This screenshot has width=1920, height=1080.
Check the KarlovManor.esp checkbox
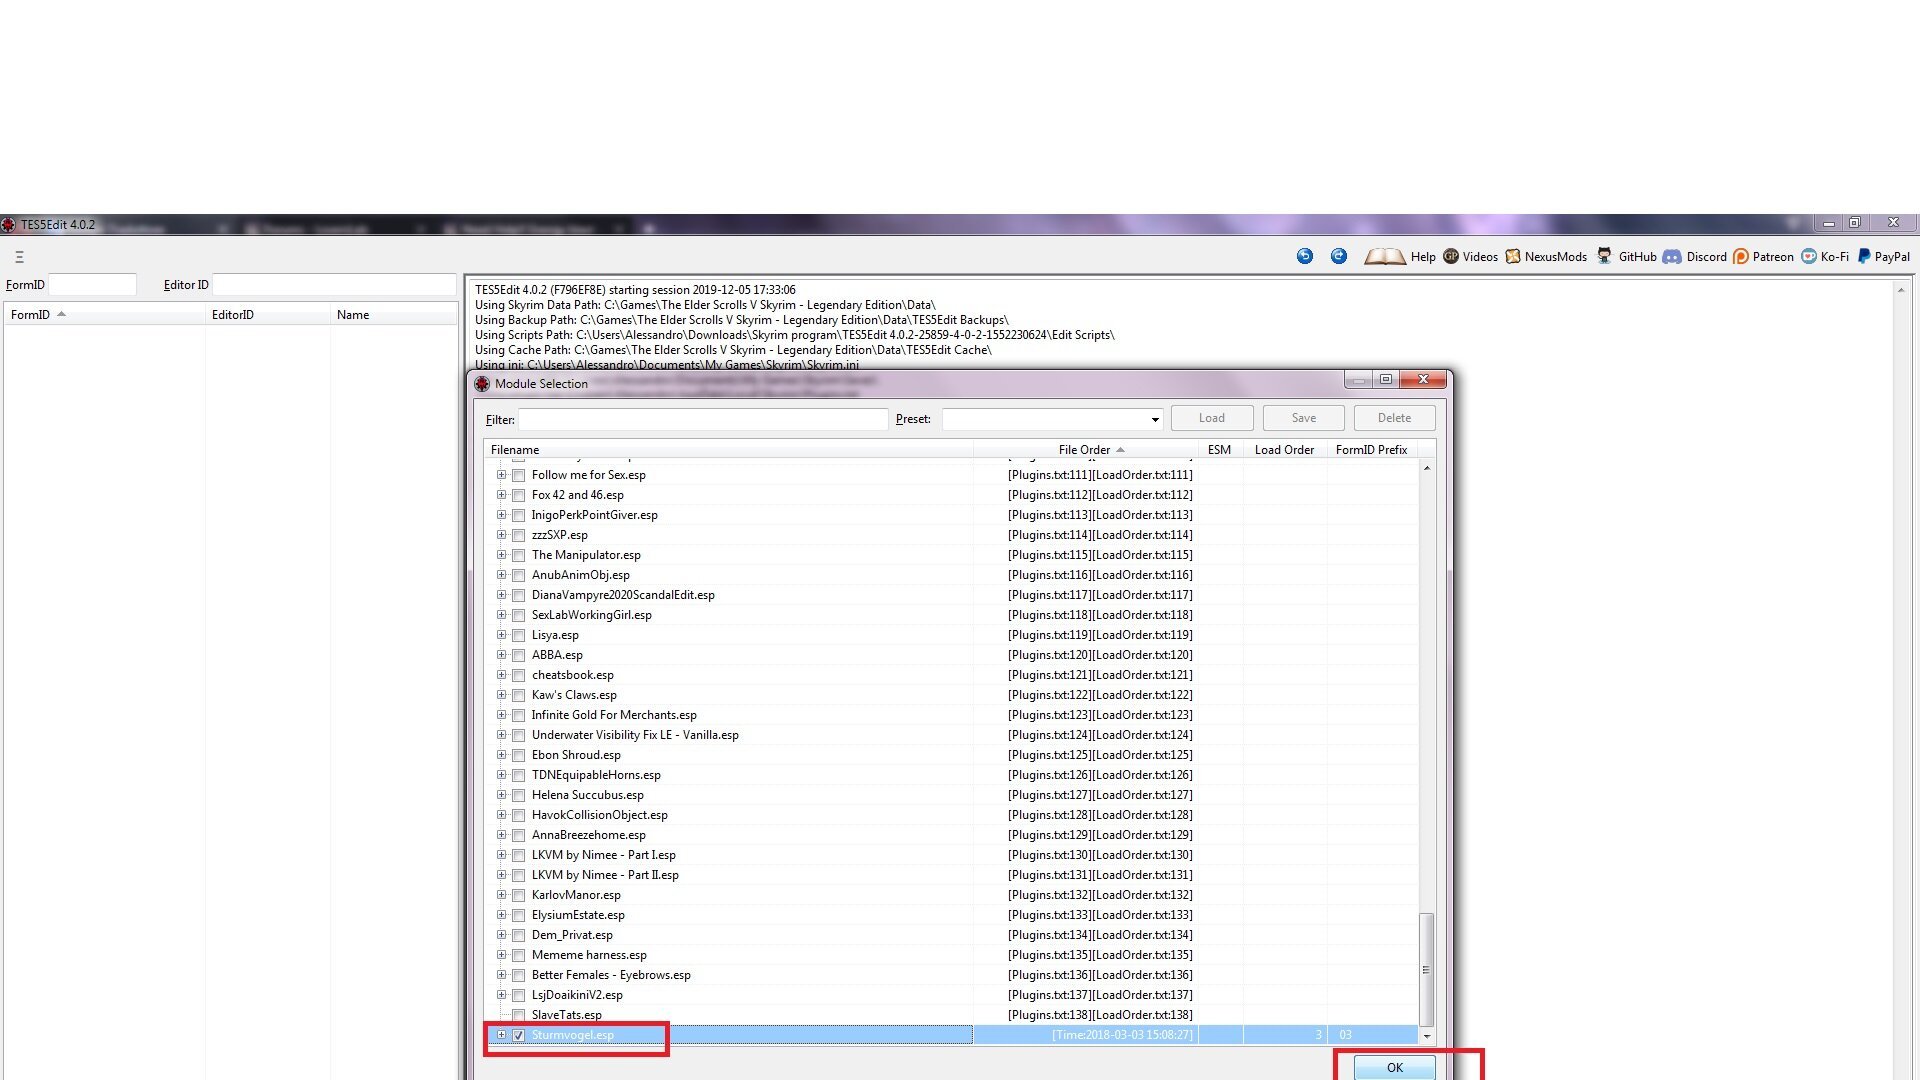(x=518, y=896)
